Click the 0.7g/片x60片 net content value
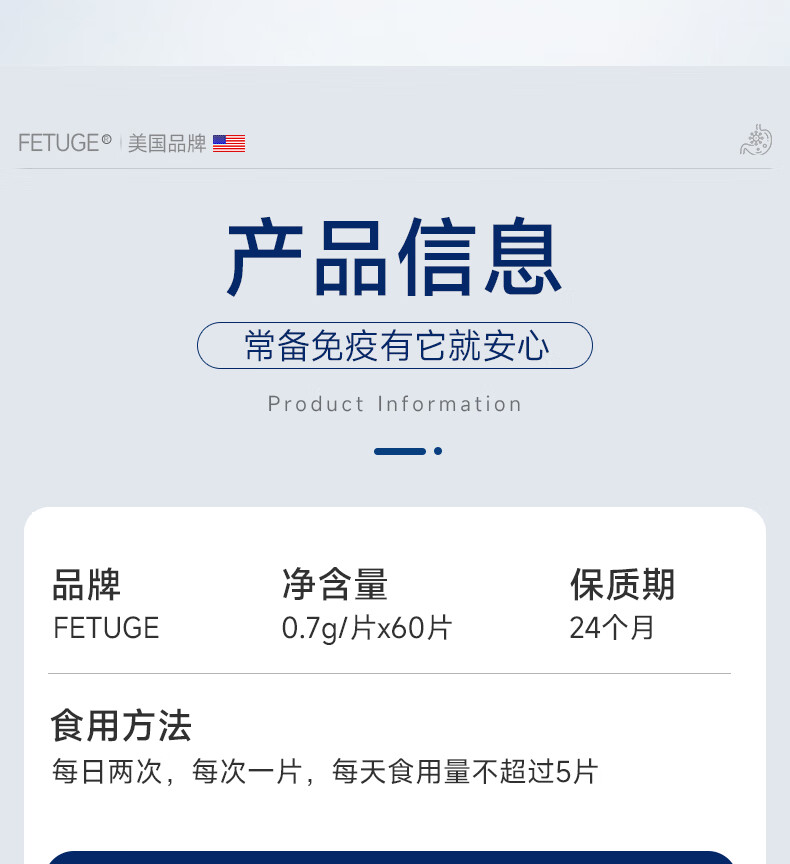 (367, 628)
